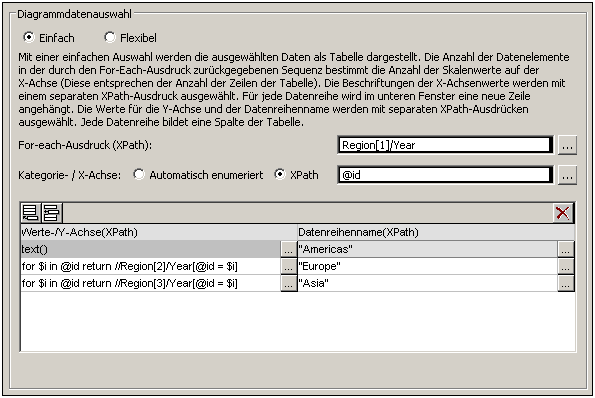The image size is (595, 398).
Task: Open XPath editor for "Europe" name
Action: pyautogui.click(x=565, y=266)
